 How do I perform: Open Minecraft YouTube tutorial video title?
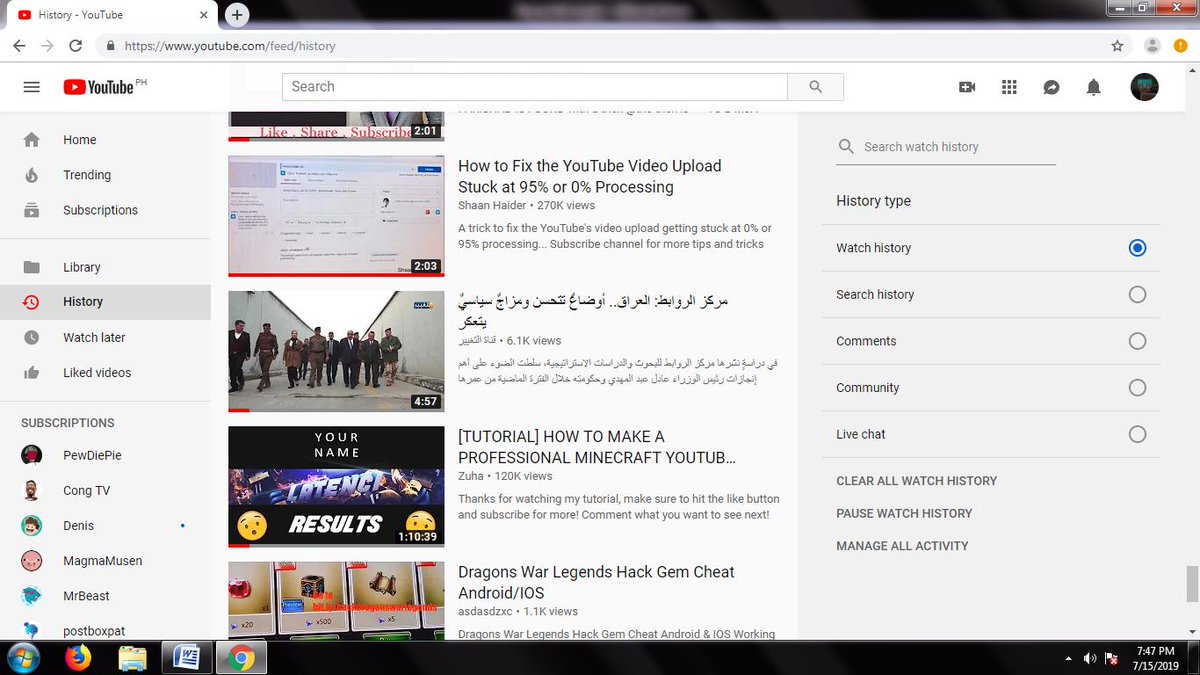[x=597, y=447]
